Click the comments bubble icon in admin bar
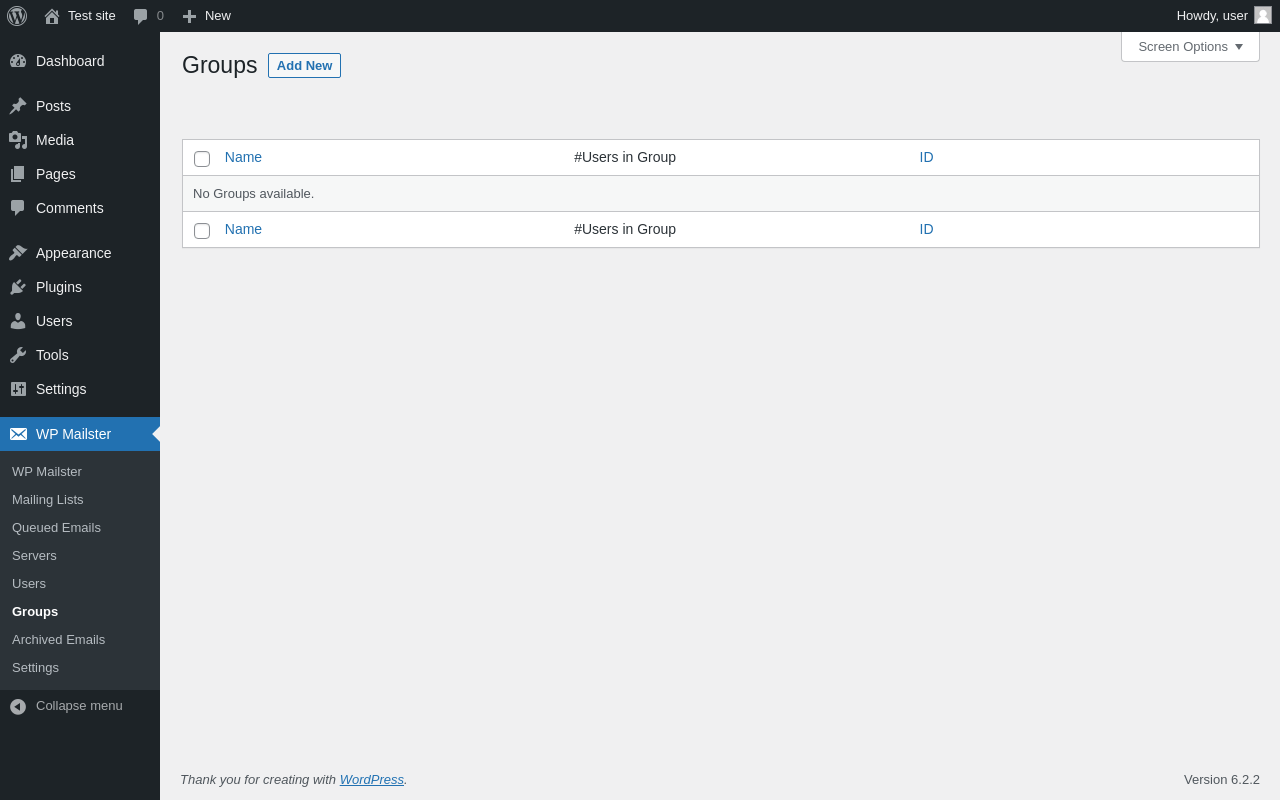The width and height of the screenshot is (1280, 800). [x=141, y=16]
